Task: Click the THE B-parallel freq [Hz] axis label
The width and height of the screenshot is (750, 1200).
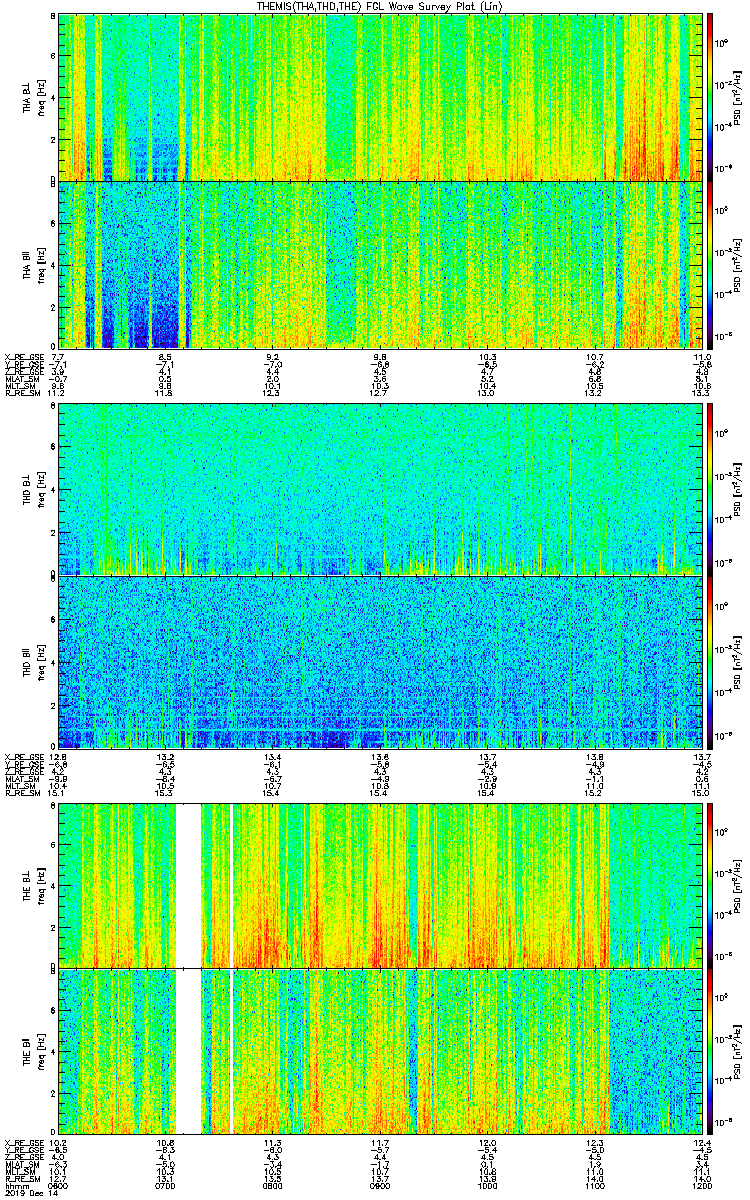Action: (40, 1052)
